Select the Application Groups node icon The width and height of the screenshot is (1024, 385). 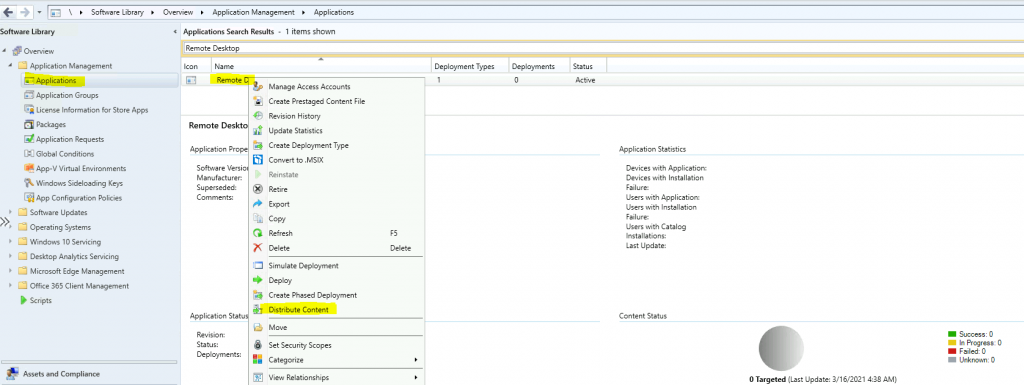29,95
